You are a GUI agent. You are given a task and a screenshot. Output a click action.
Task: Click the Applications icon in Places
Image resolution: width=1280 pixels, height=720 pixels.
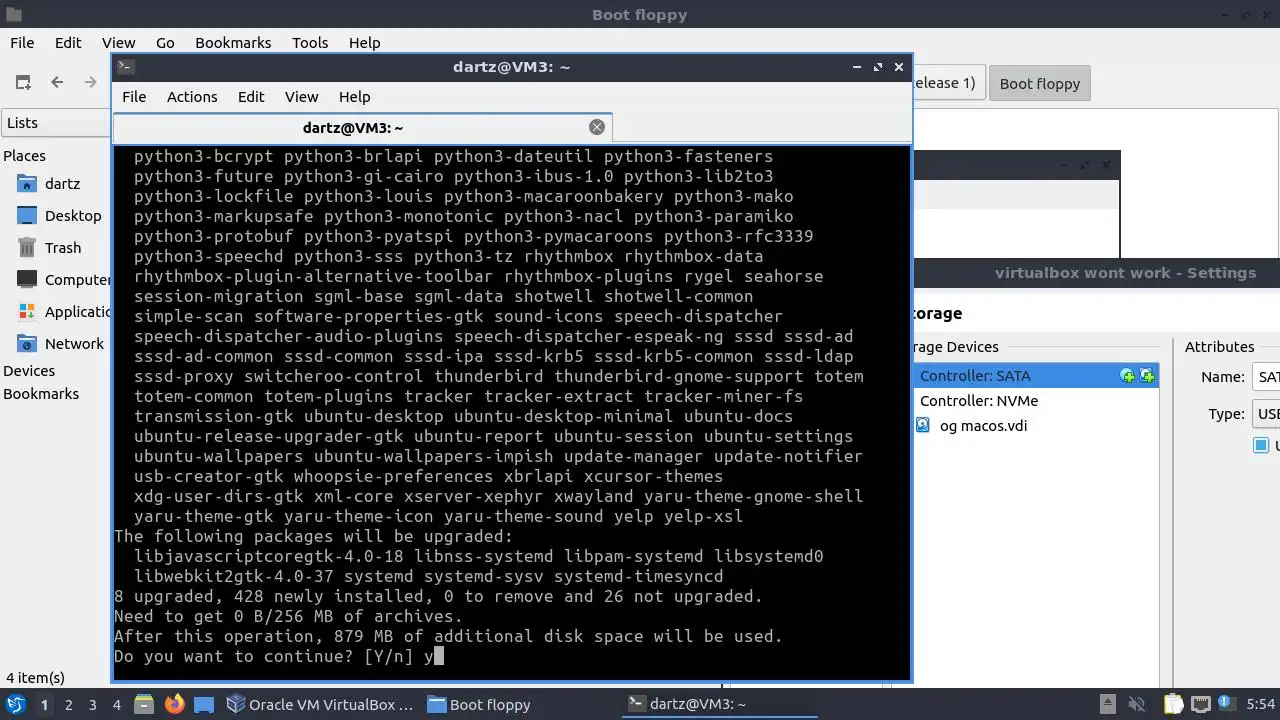click(x=27, y=312)
